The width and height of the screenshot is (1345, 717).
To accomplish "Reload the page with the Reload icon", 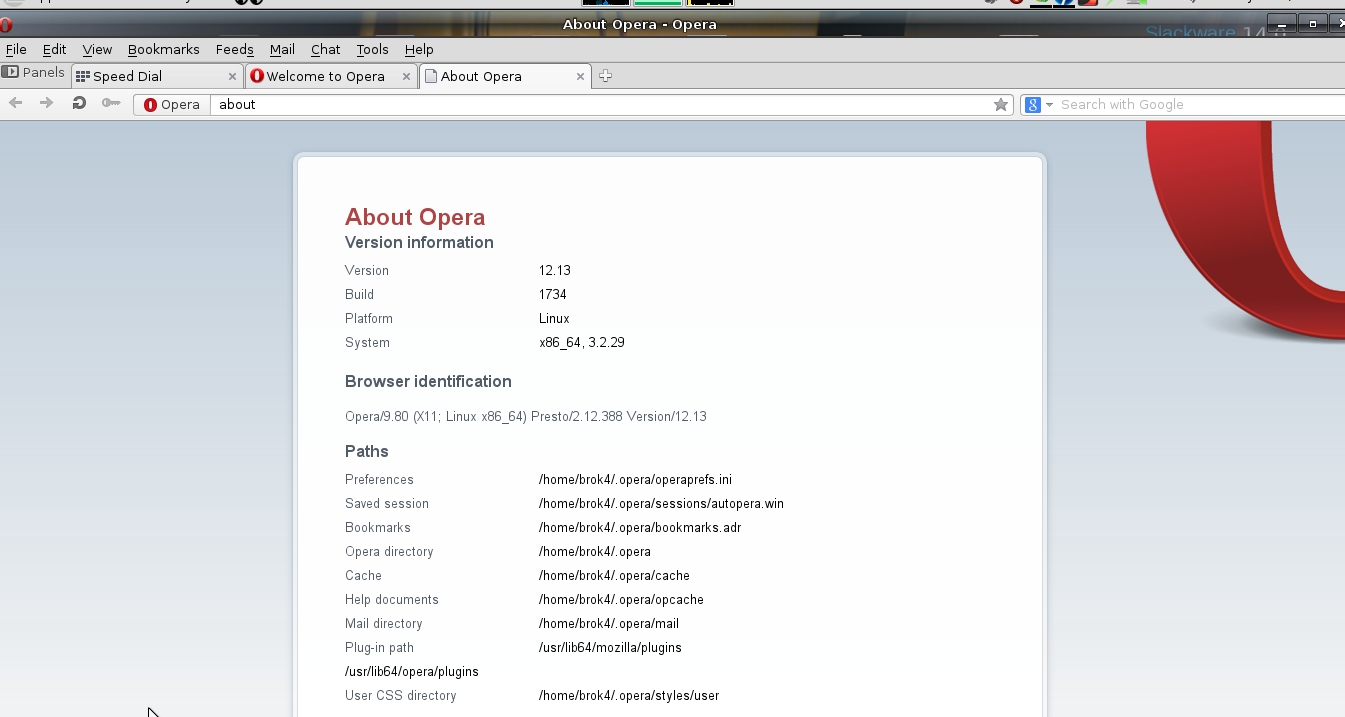I will 79,104.
